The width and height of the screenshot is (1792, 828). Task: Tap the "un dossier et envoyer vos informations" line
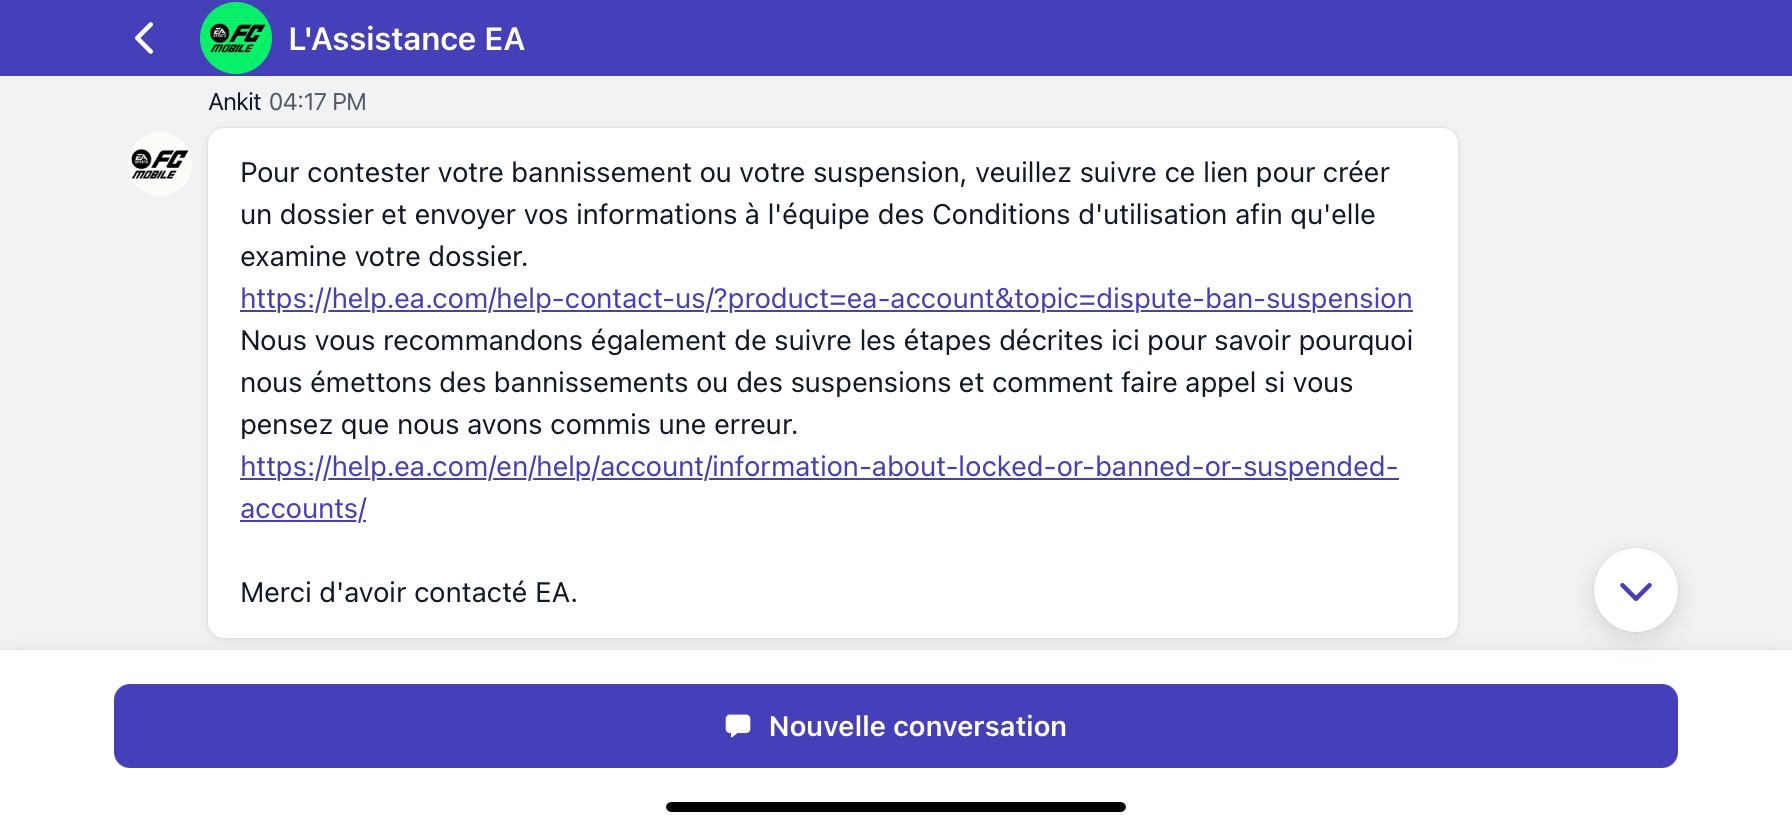807,215
